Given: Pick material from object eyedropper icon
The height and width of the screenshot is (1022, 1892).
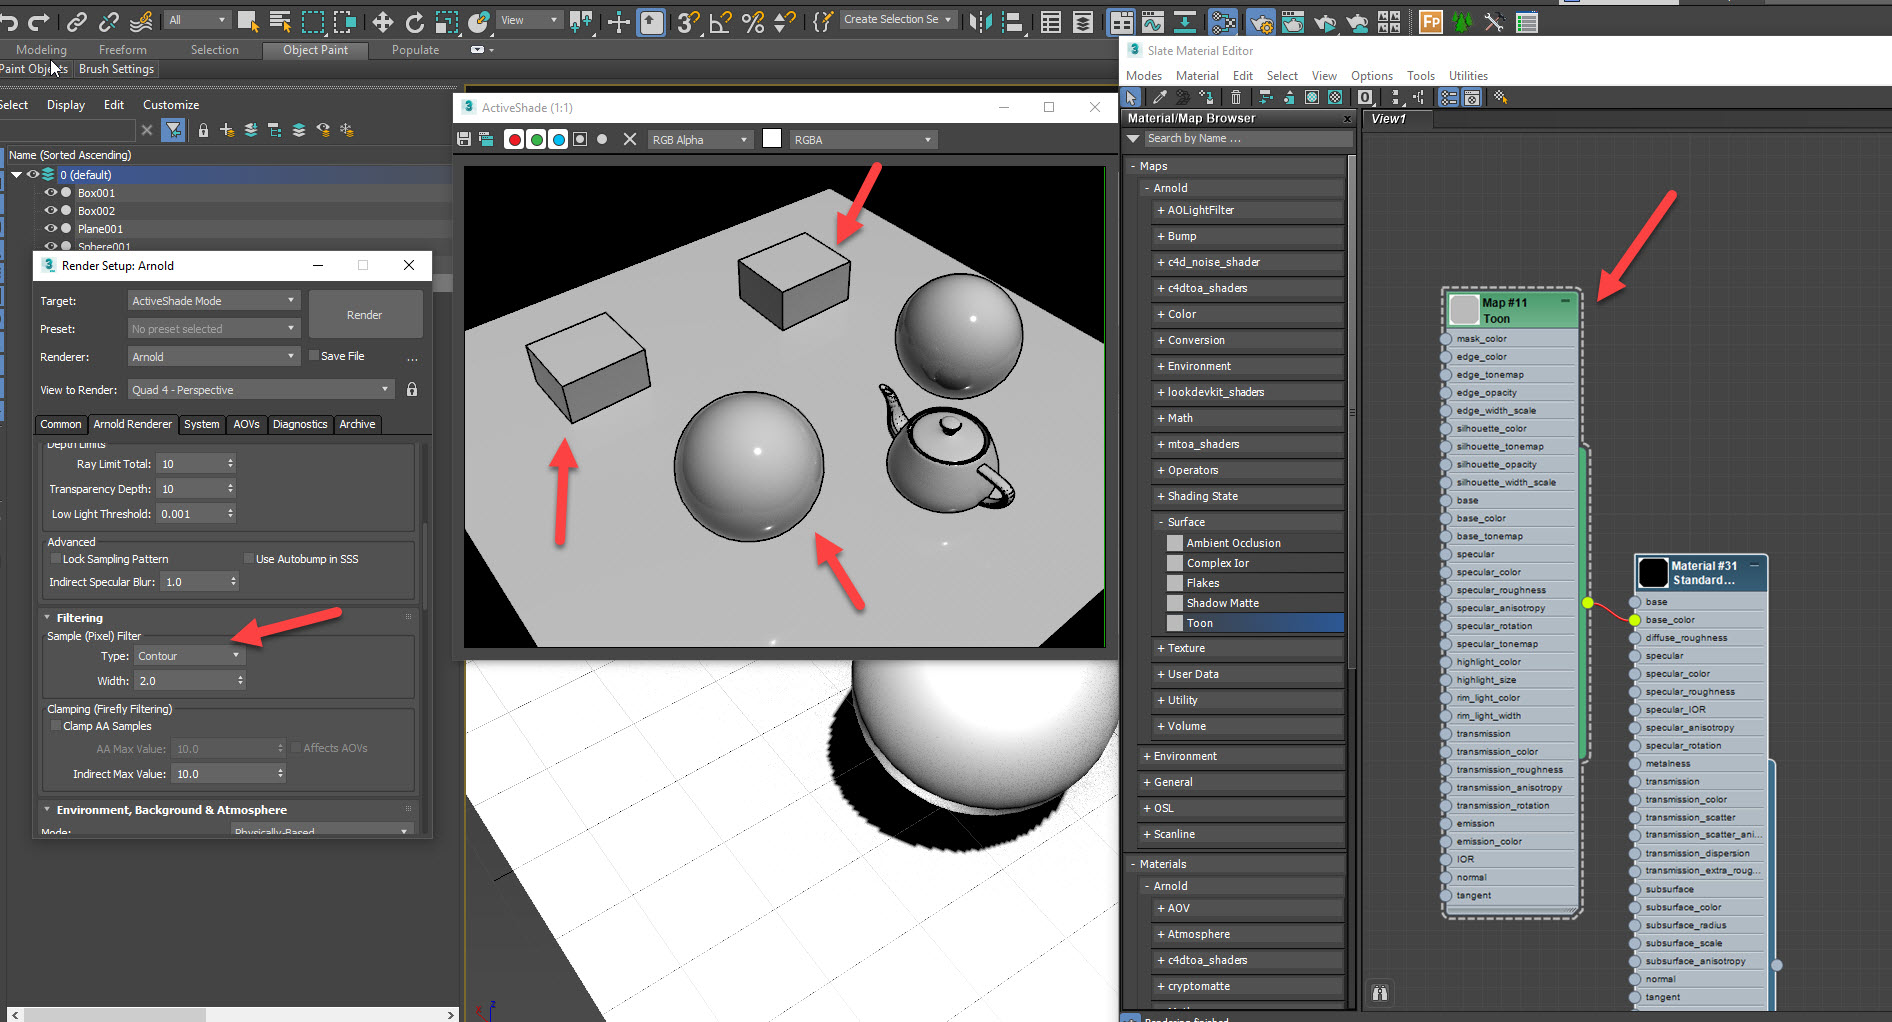Looking at the screenshot, I should point(1159,97).
